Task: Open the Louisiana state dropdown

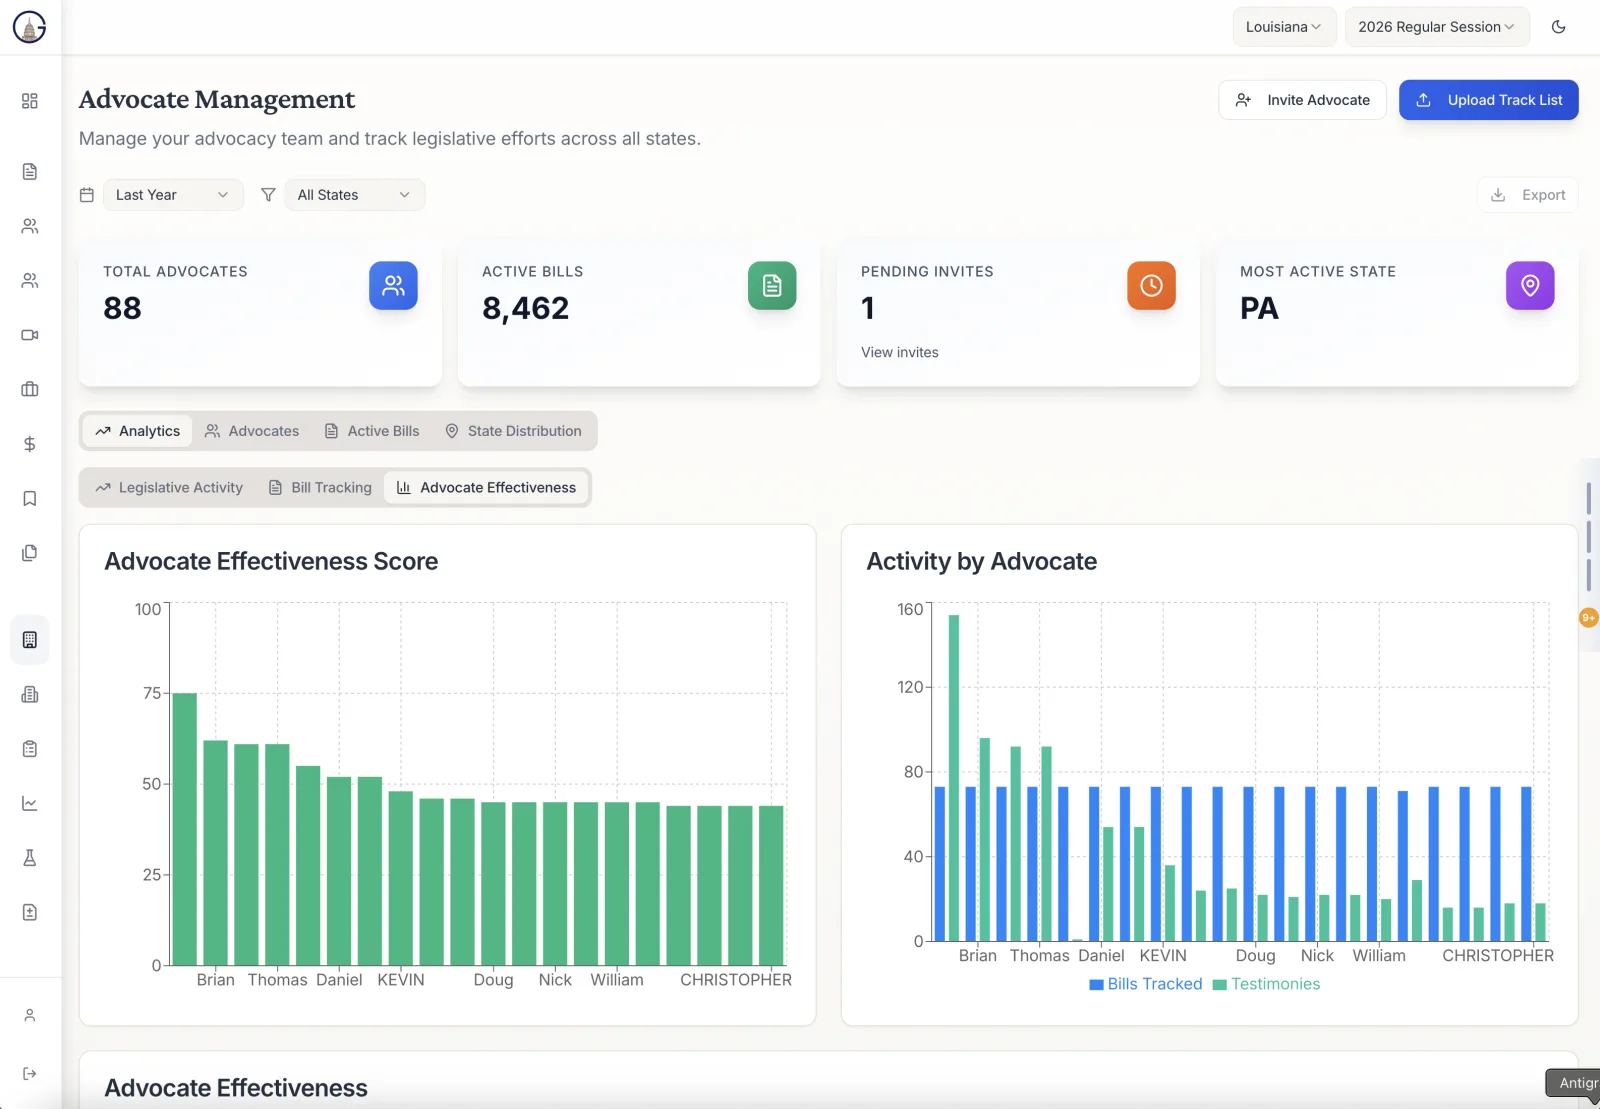Action: pyautogui.click(x=1283, y=27)
